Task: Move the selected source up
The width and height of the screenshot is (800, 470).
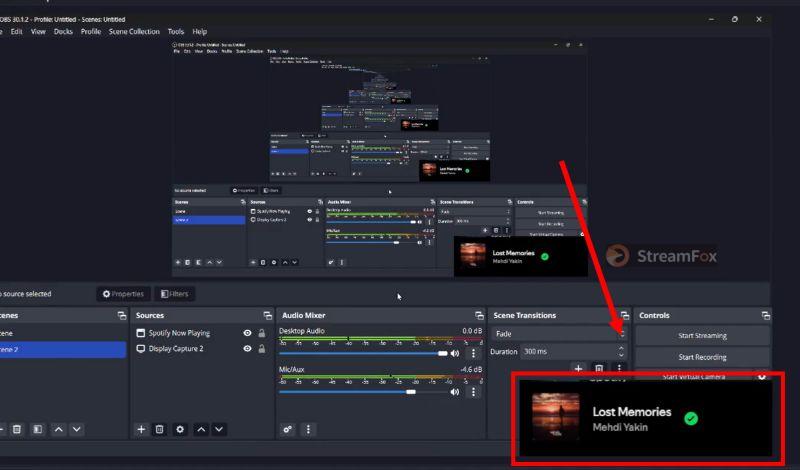Action: coord(201,429)
